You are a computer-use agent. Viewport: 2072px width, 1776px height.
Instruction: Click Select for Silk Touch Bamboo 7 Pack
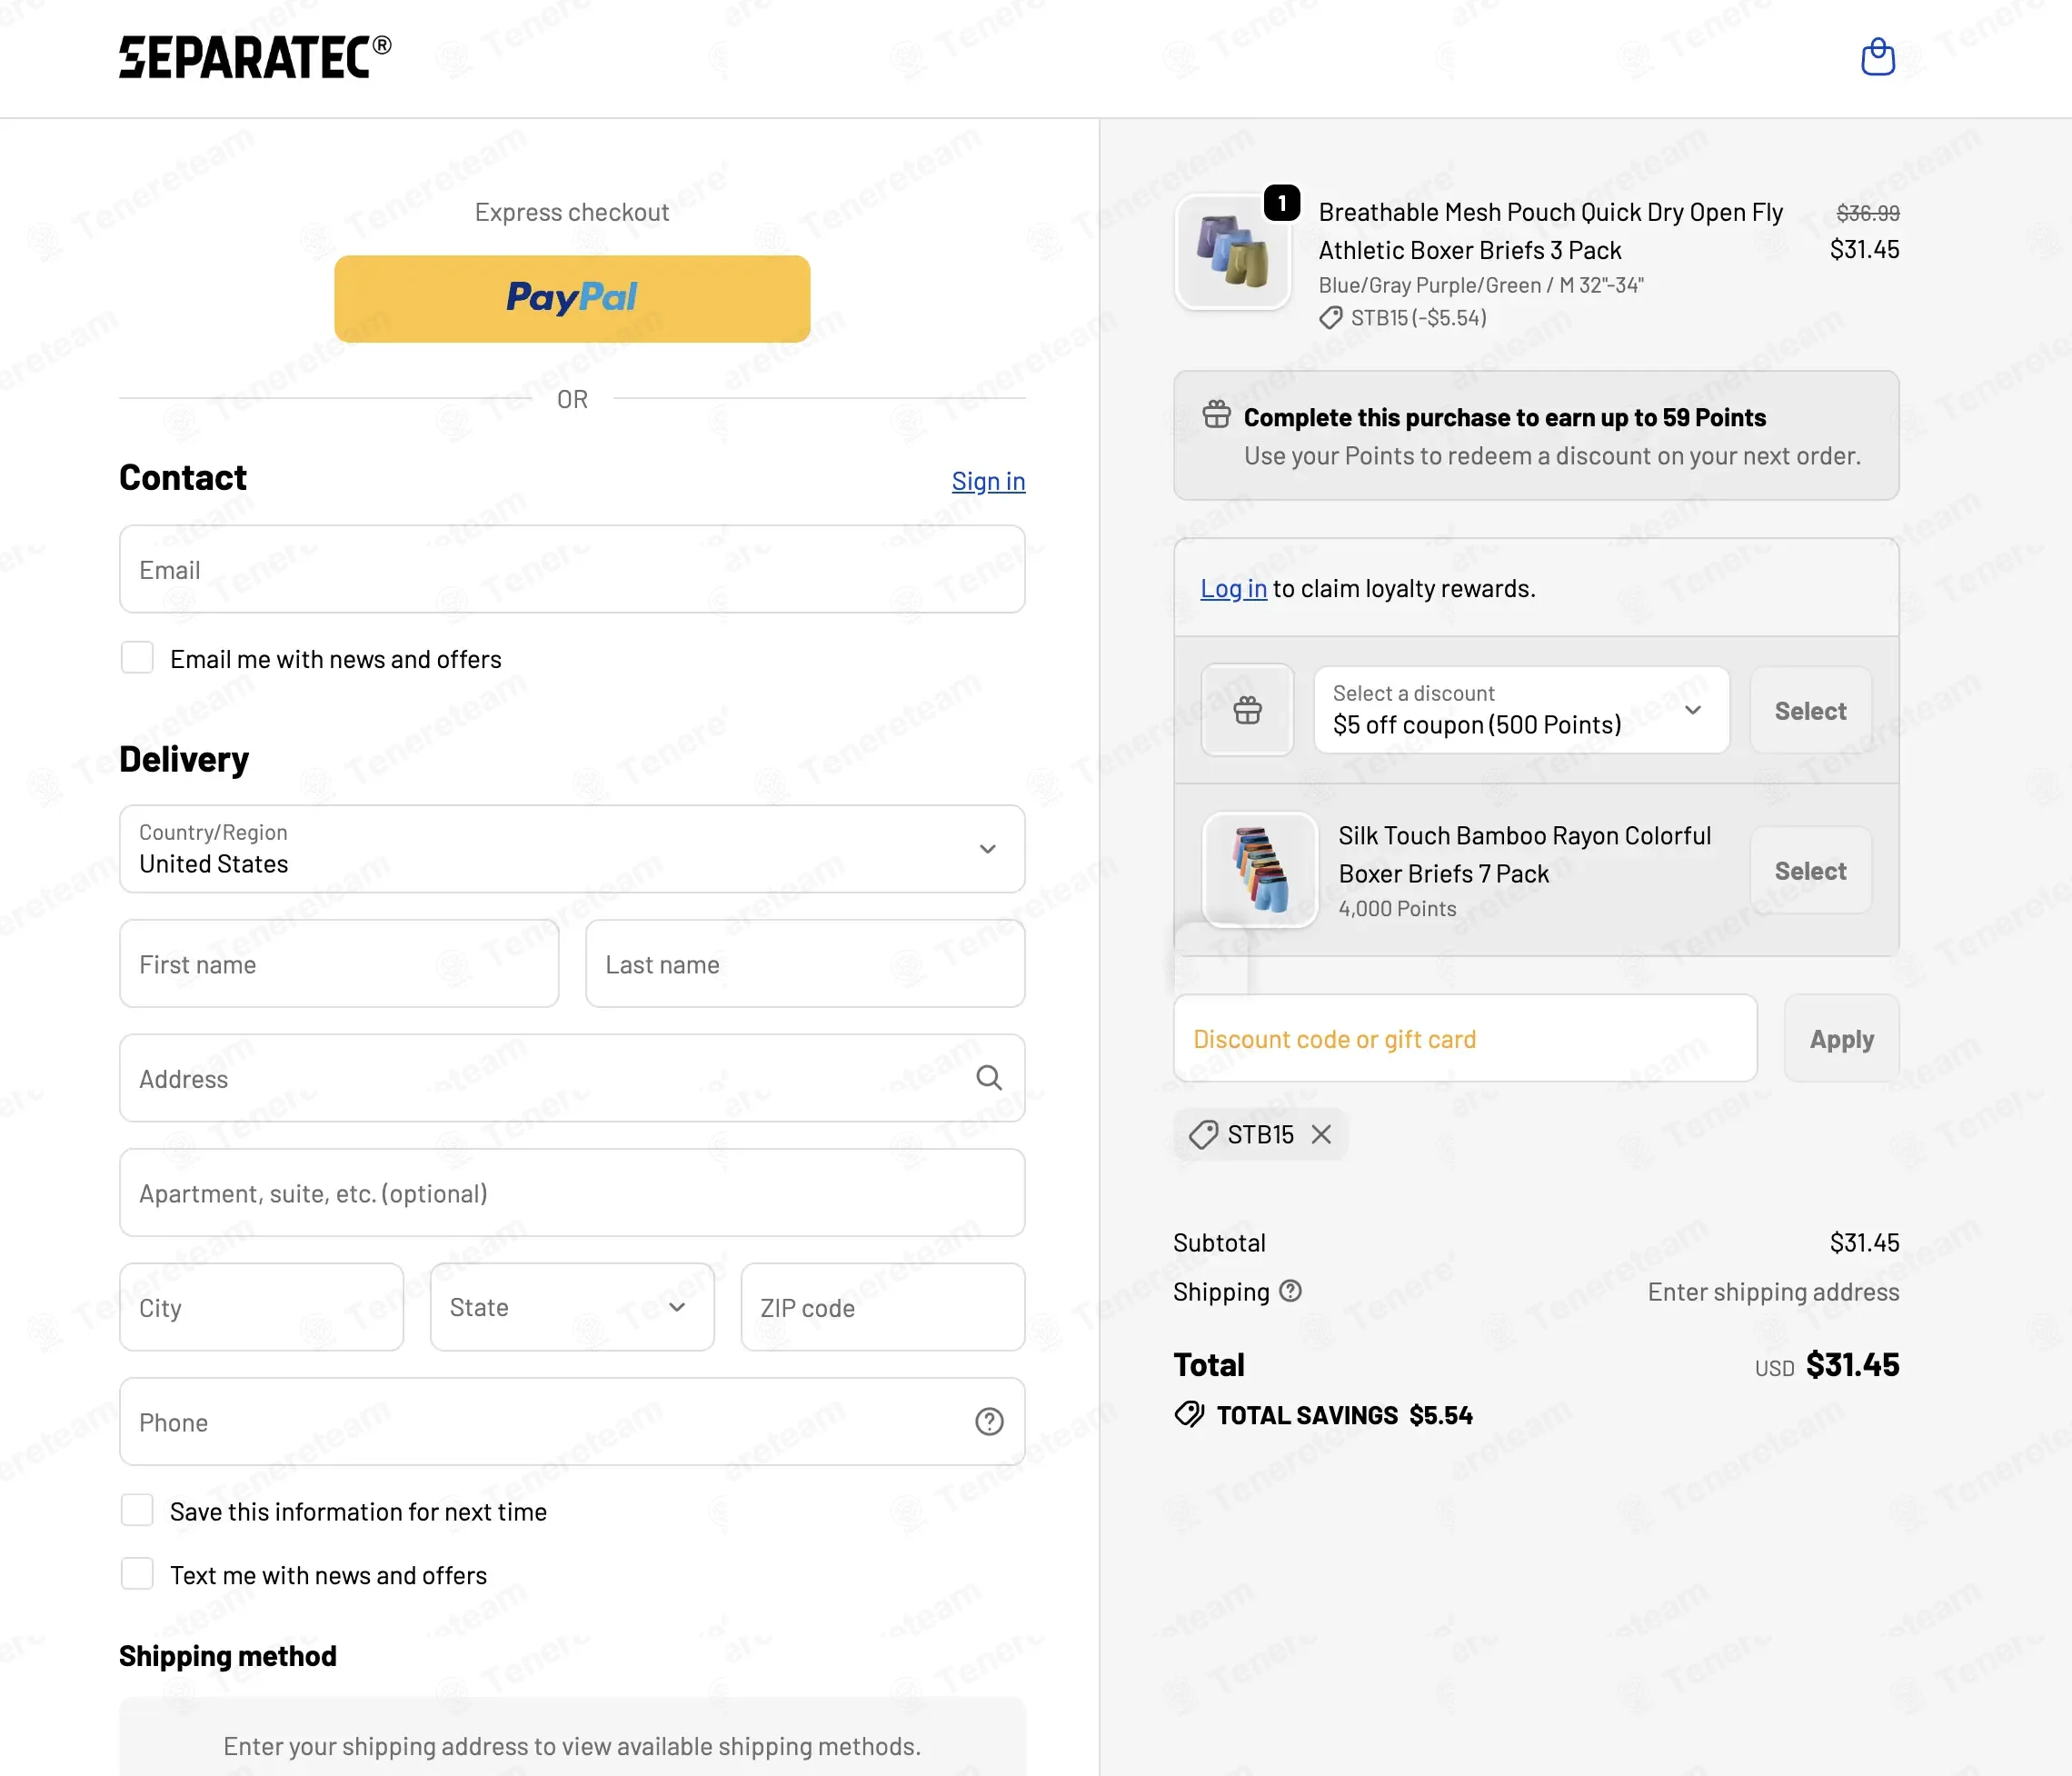[x=1811, y=870]
